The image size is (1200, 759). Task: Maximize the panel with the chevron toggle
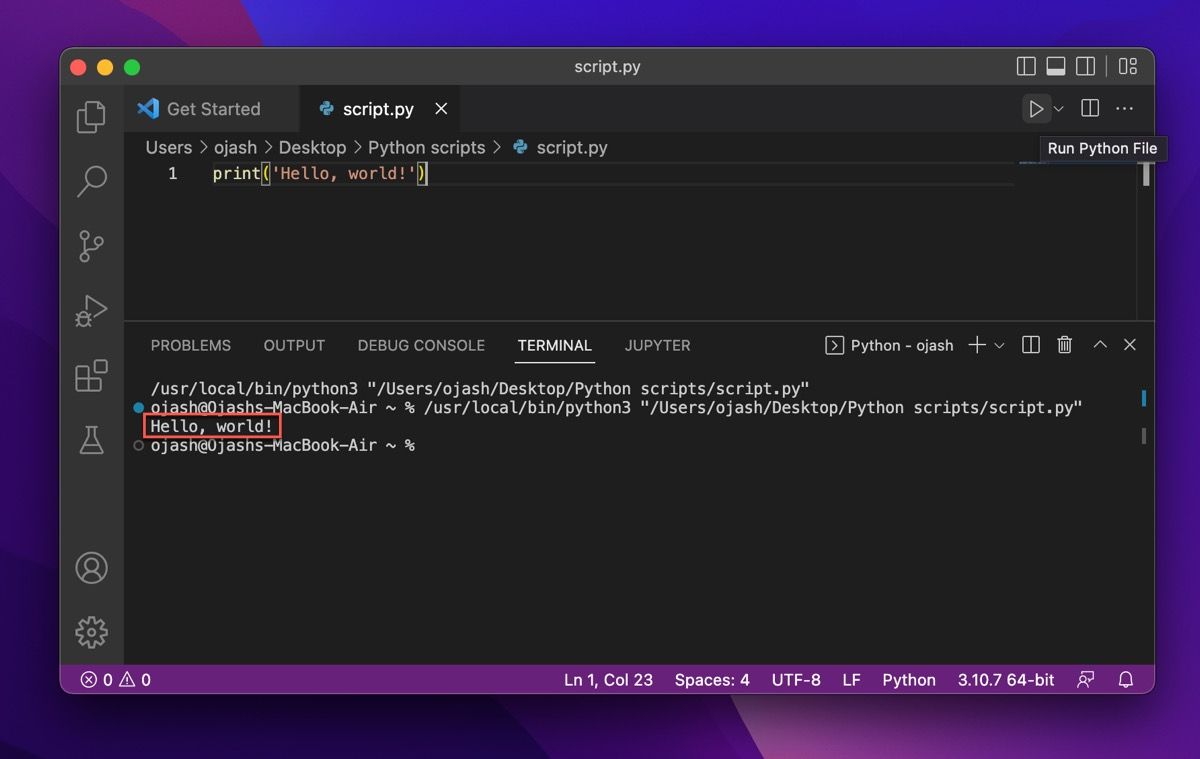(x=1099, y=345)
